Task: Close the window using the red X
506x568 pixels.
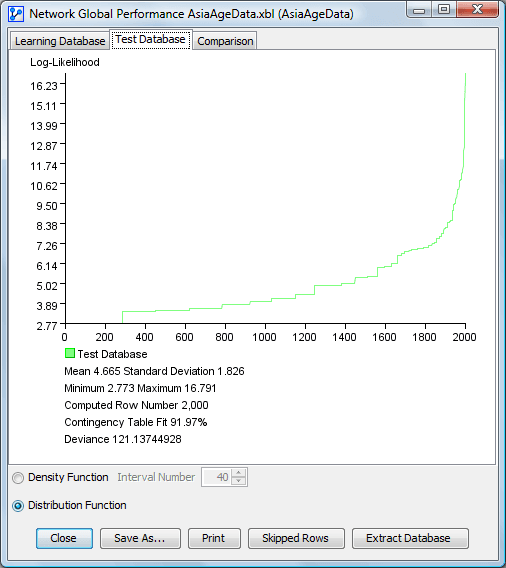Action: [477, 10]
